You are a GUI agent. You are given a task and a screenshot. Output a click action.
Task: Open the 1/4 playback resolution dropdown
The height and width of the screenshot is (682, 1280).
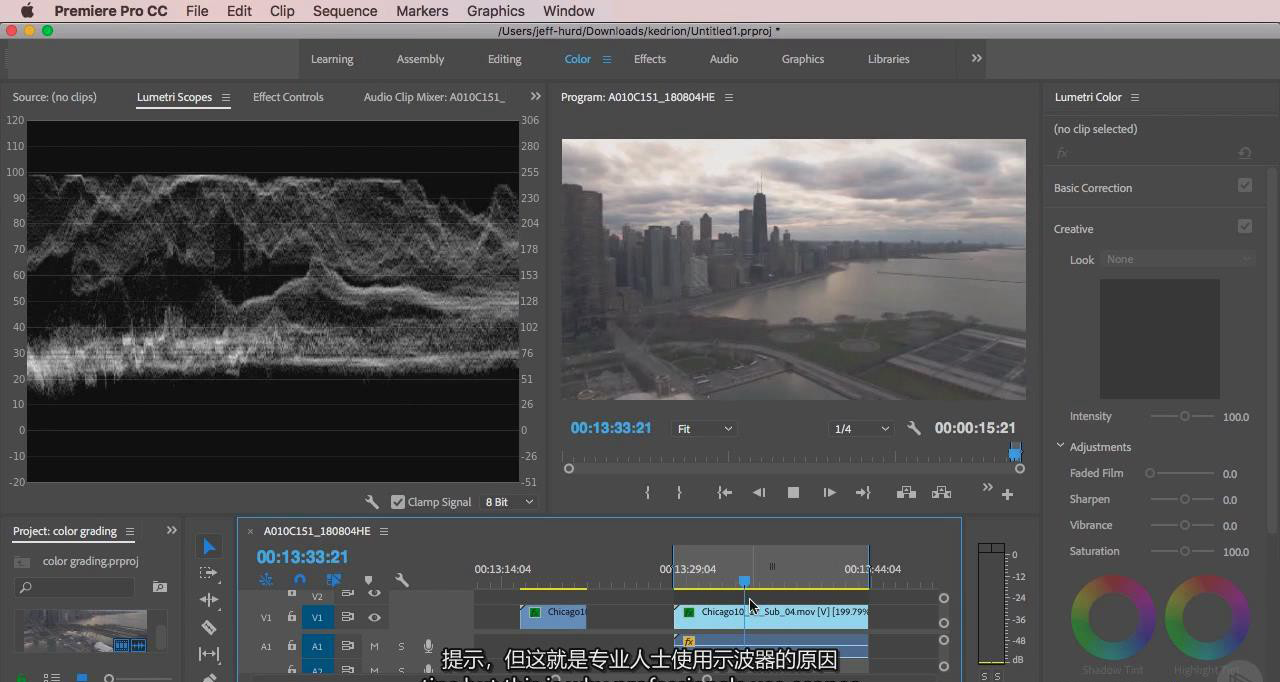[861, 428]
